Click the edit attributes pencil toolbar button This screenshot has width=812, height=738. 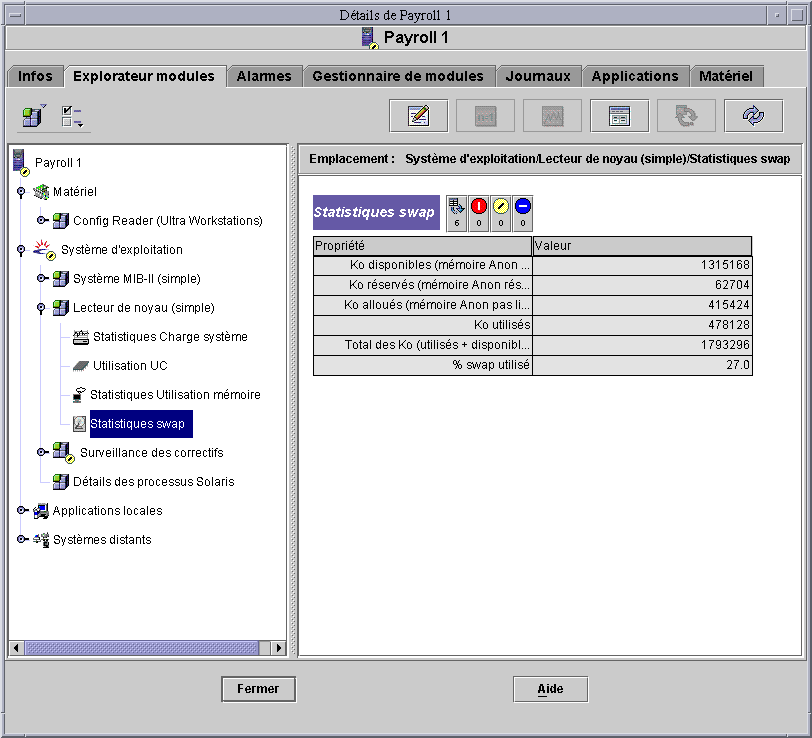[418, 115]
